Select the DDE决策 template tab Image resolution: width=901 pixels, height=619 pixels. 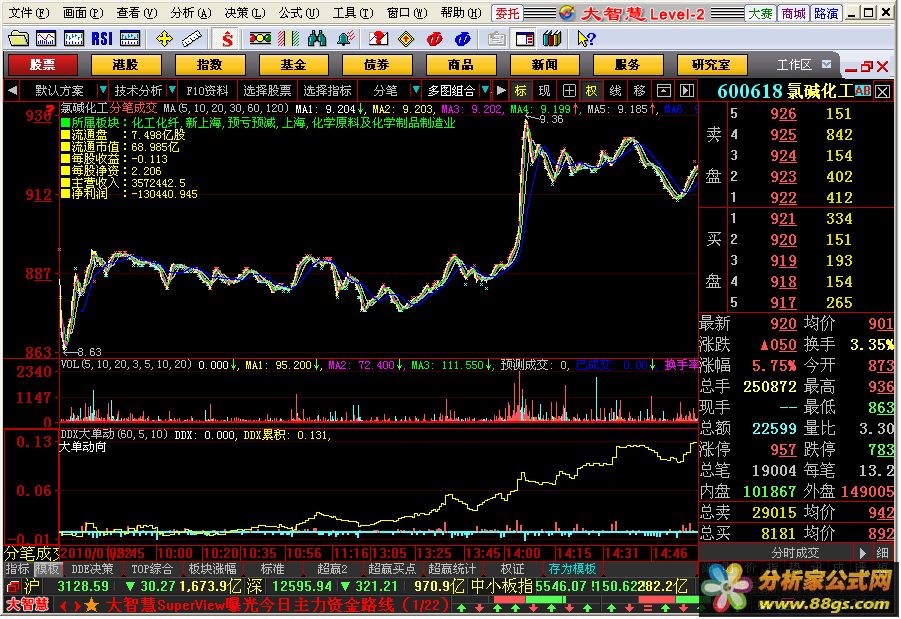click(92, 569)
